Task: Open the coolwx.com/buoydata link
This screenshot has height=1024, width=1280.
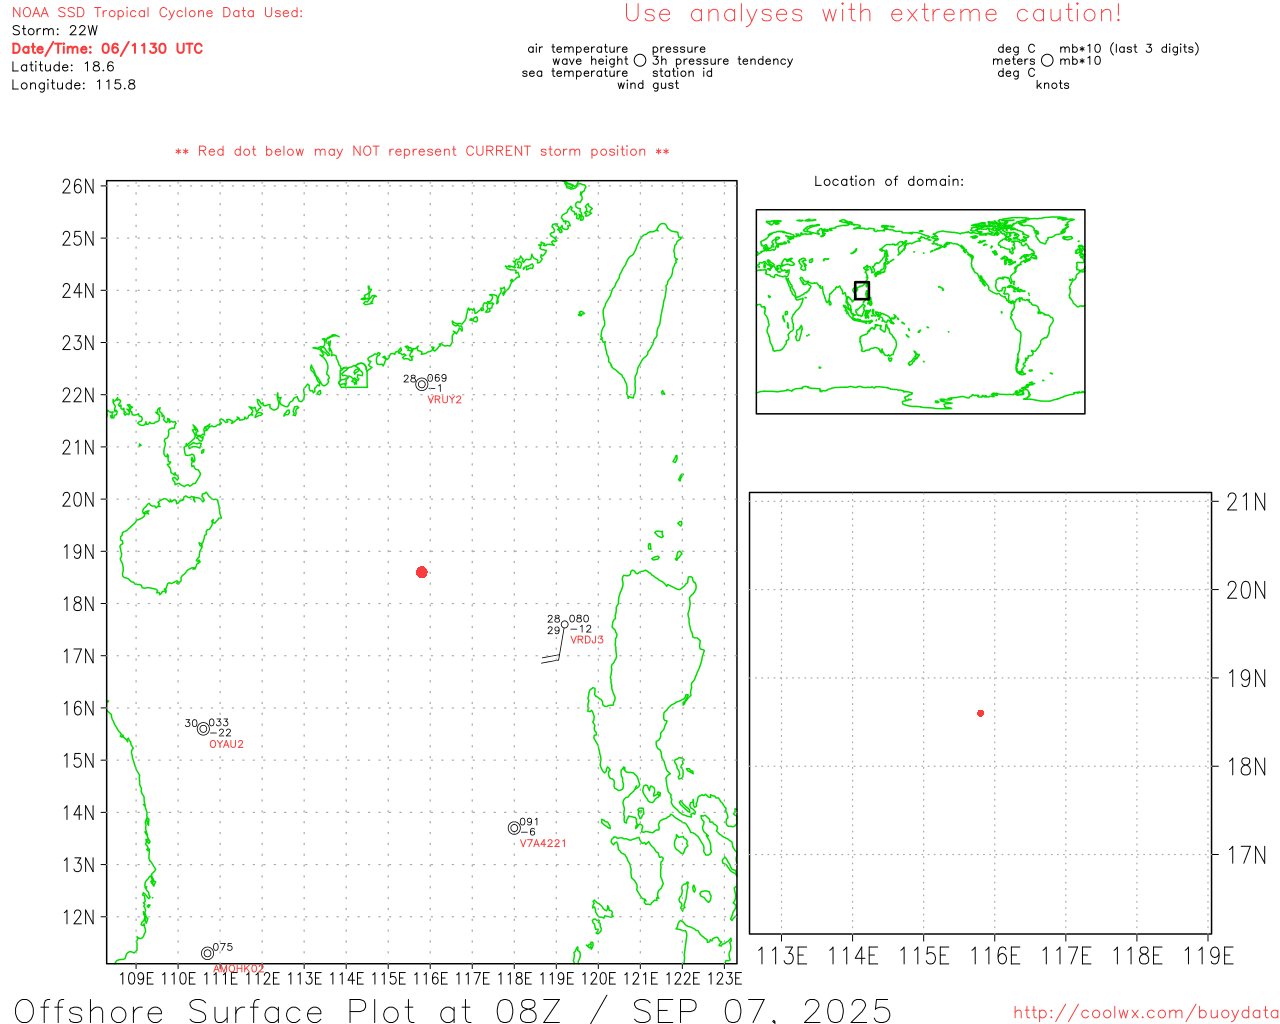Action: tap(1146, 1013)
